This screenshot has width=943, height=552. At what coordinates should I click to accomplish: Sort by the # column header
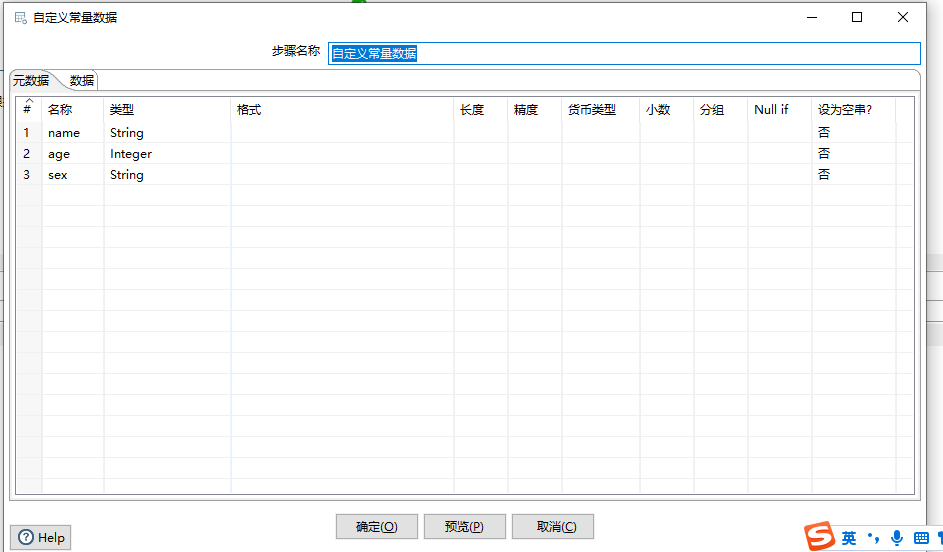click(x=28, y=109)
